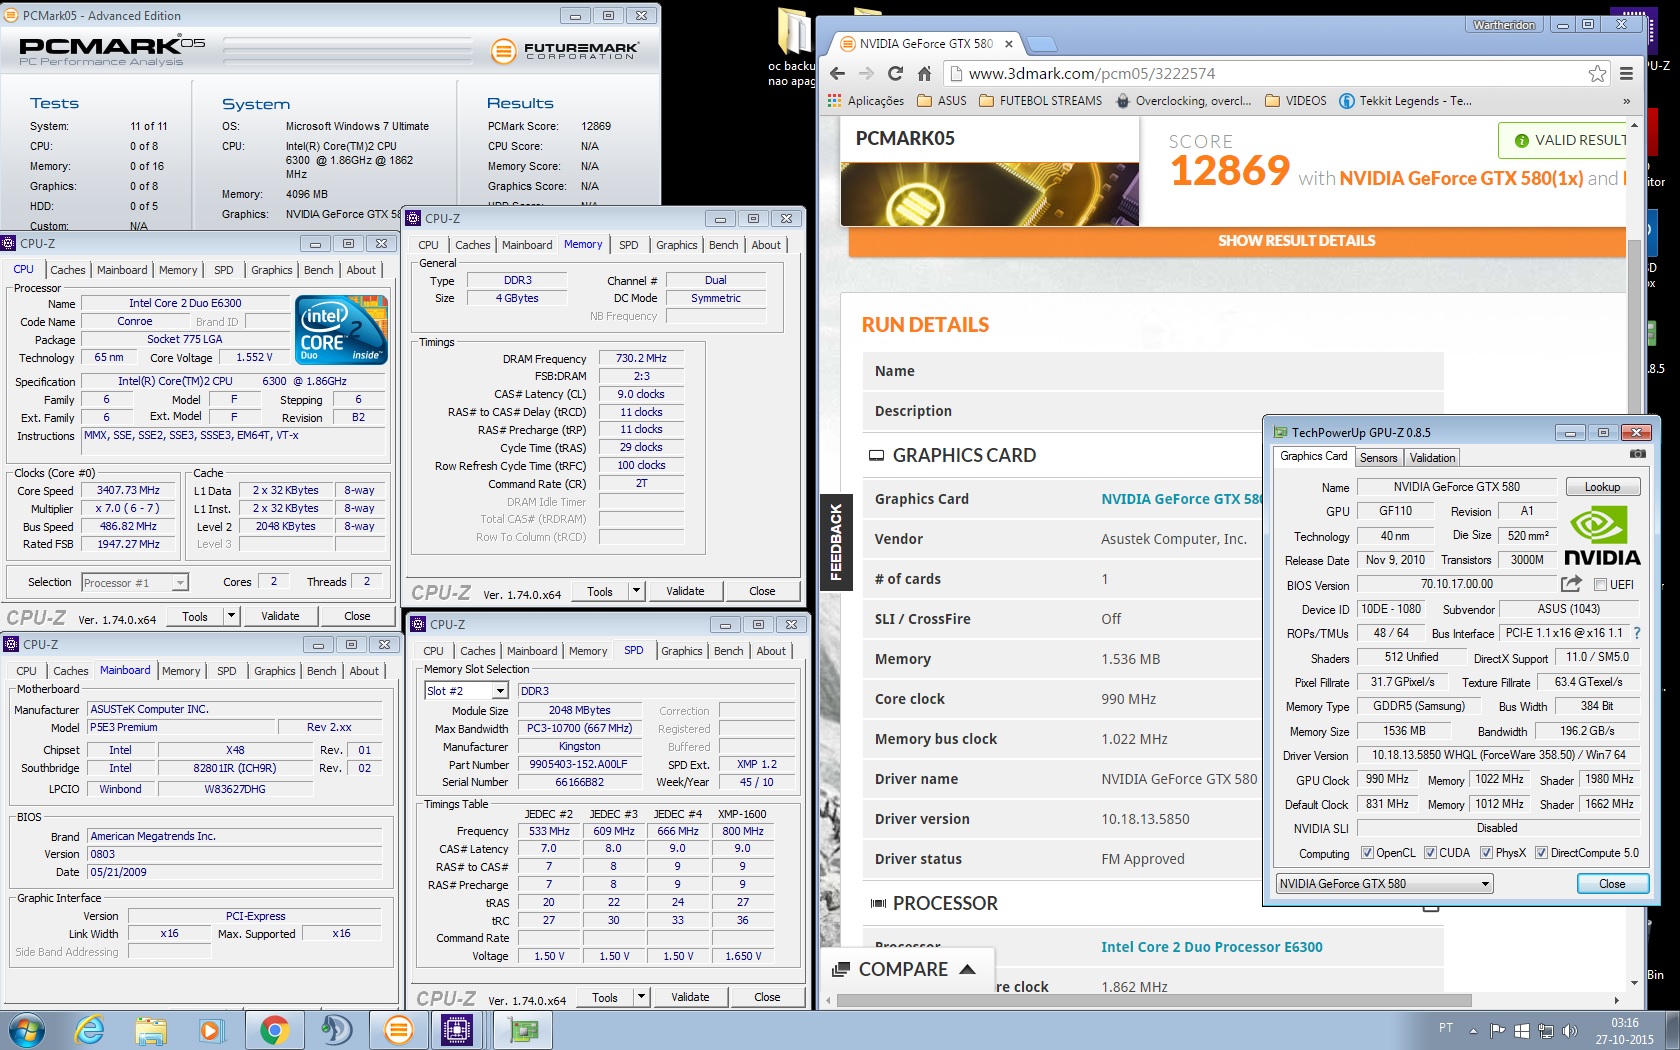Take GPU-Z screenshot camera icon
1680x1050 pixels.
tap(1637, 454)
